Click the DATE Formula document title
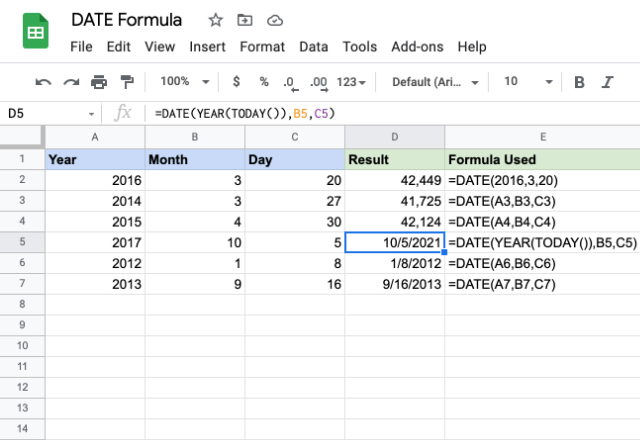640x440 pixels. (x=127, y=20)
